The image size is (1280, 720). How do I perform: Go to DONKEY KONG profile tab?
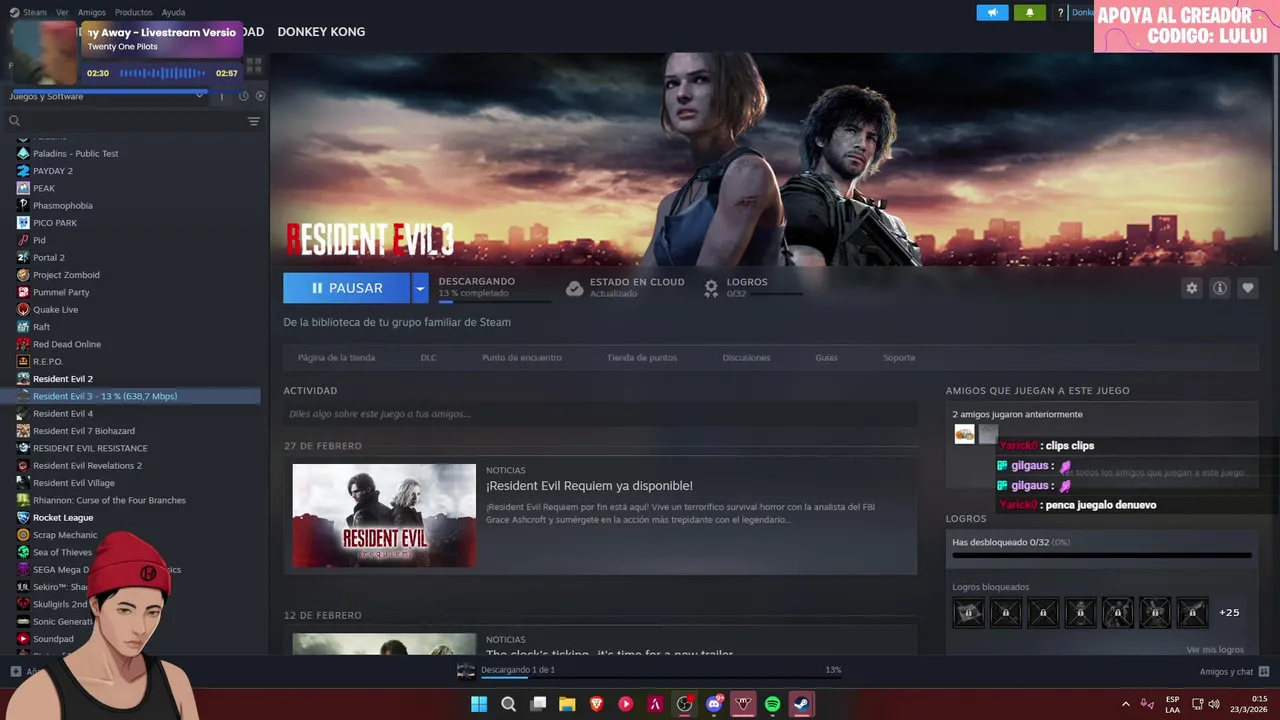(x=321, y=32)
